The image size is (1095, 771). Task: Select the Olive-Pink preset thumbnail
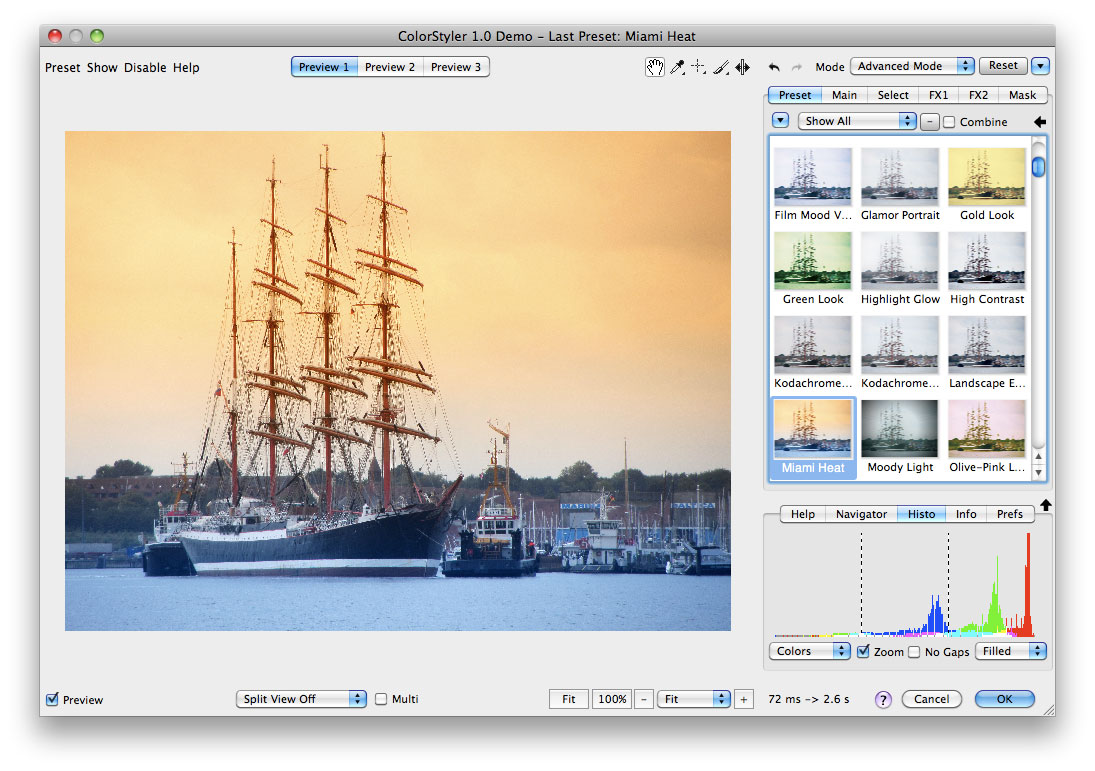[987, 429]
